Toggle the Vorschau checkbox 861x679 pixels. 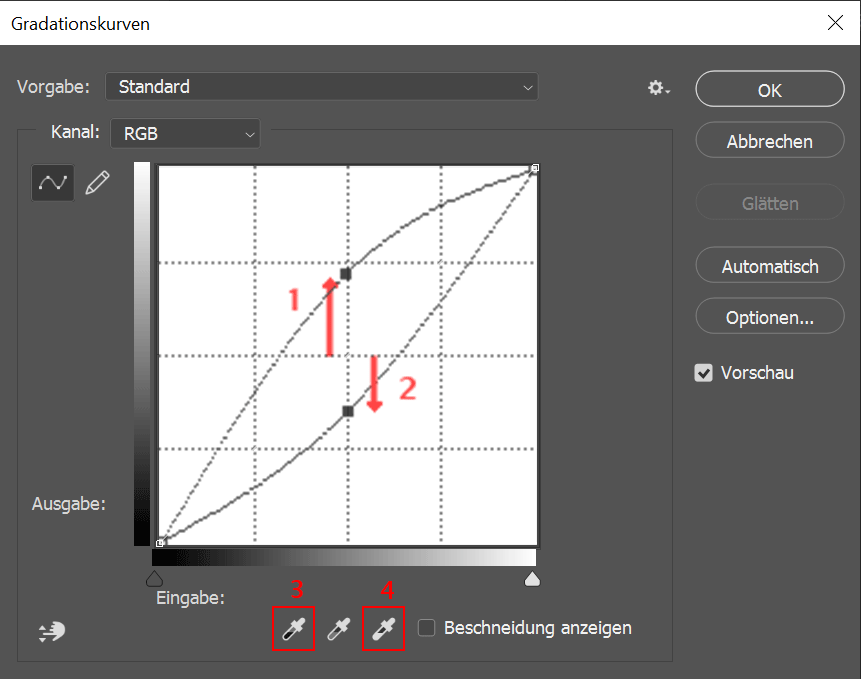coord(703,373)
